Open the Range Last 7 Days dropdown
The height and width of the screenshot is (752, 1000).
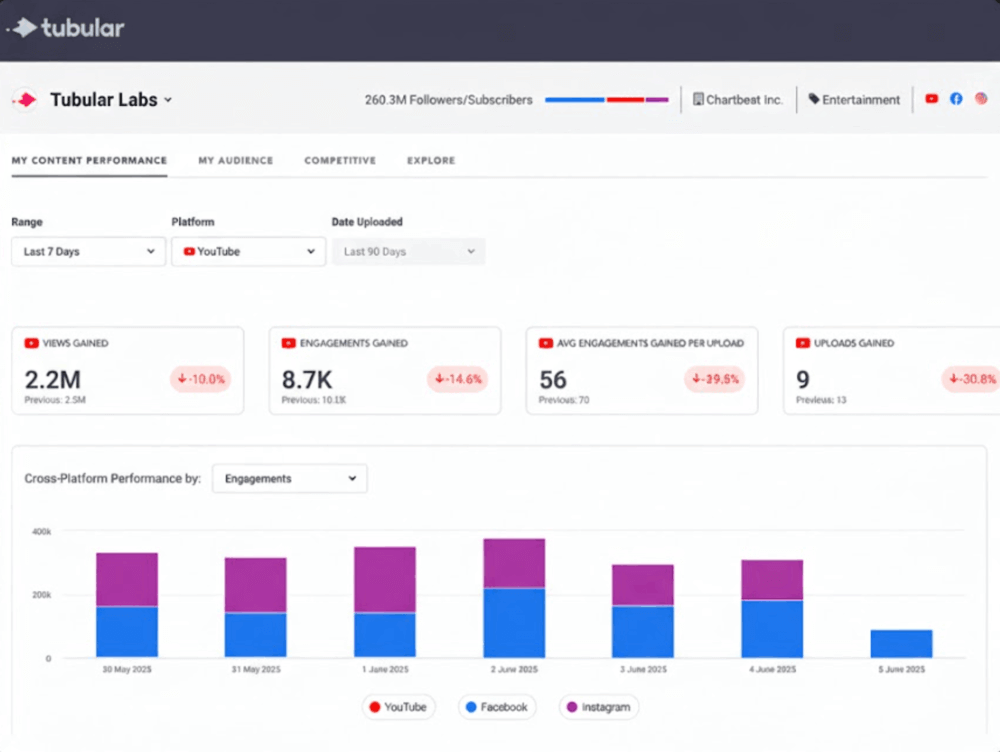click(x=88, y=252)
